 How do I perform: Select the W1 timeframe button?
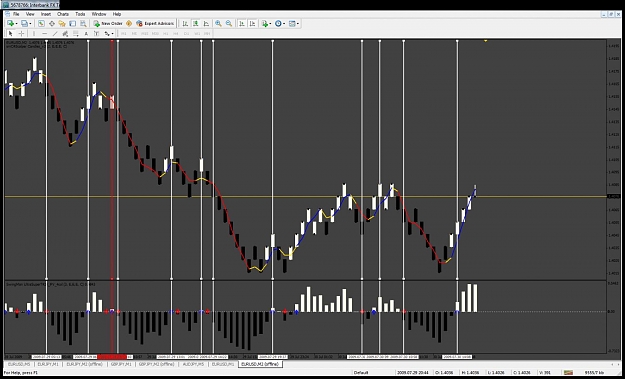[197, 33]
